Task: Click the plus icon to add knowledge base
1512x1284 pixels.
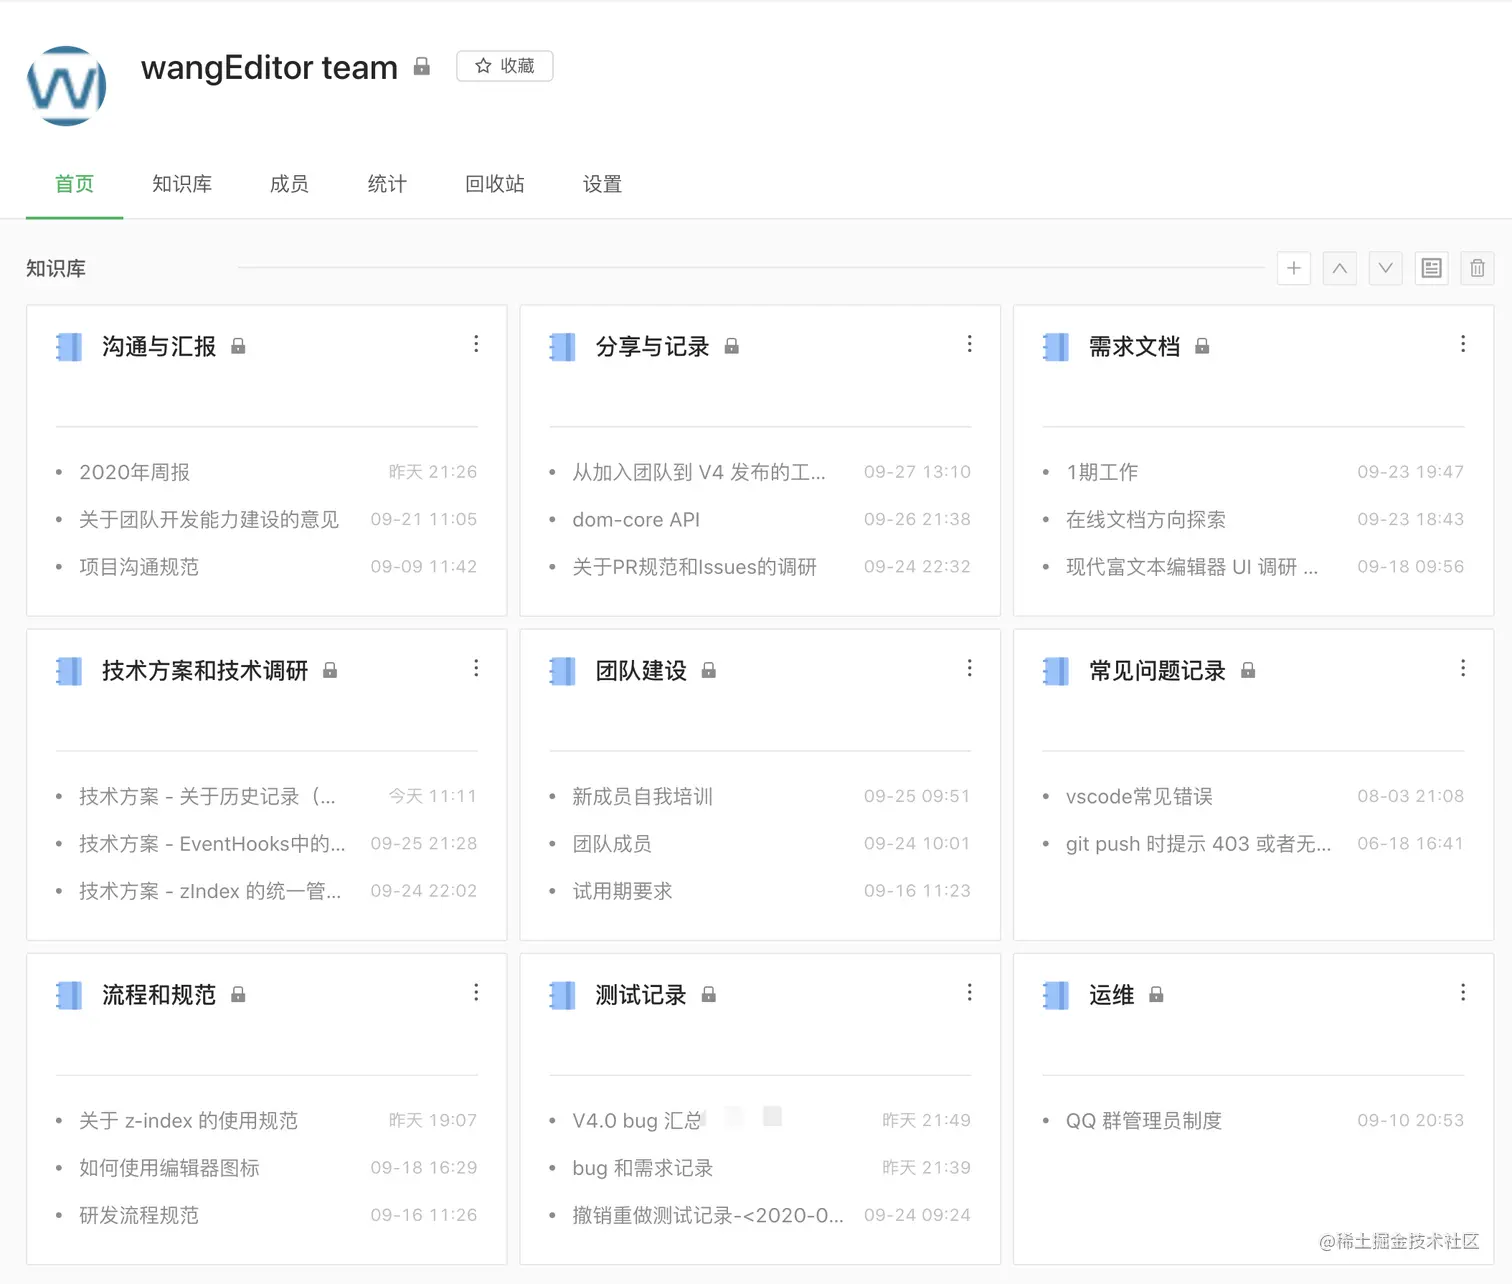Action: [1294, 268]
